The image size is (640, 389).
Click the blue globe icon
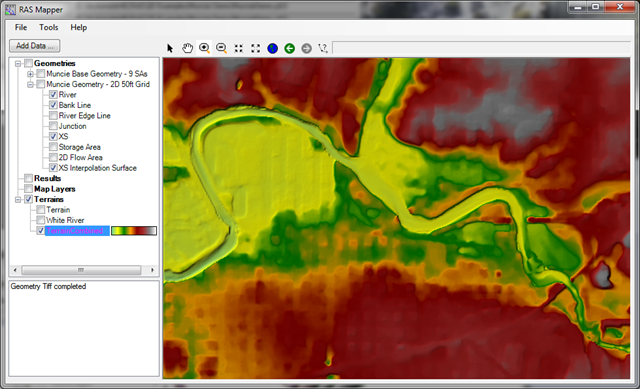272,49
